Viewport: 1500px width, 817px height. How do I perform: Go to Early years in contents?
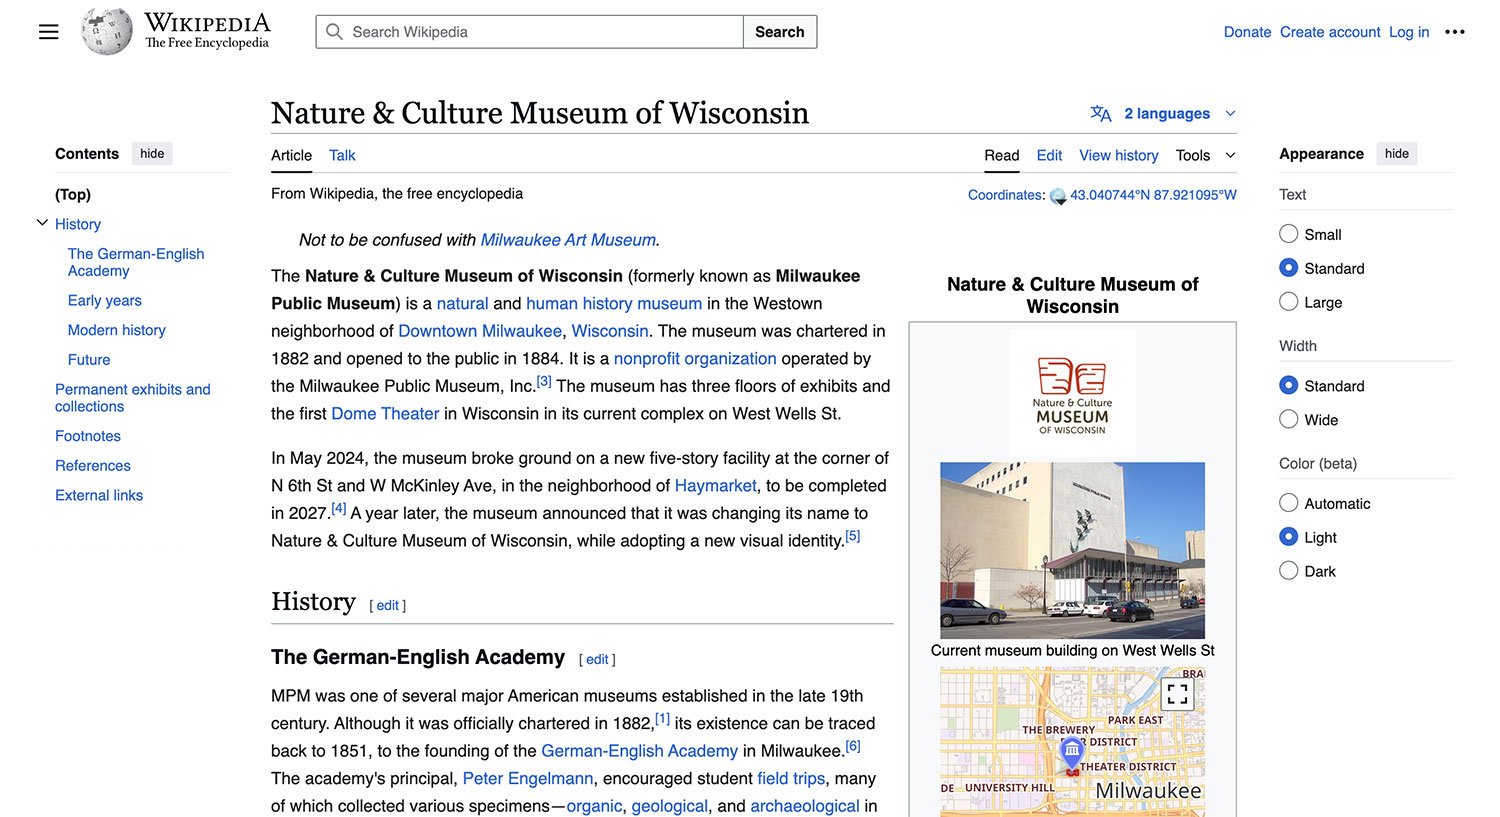click(104, 300)
